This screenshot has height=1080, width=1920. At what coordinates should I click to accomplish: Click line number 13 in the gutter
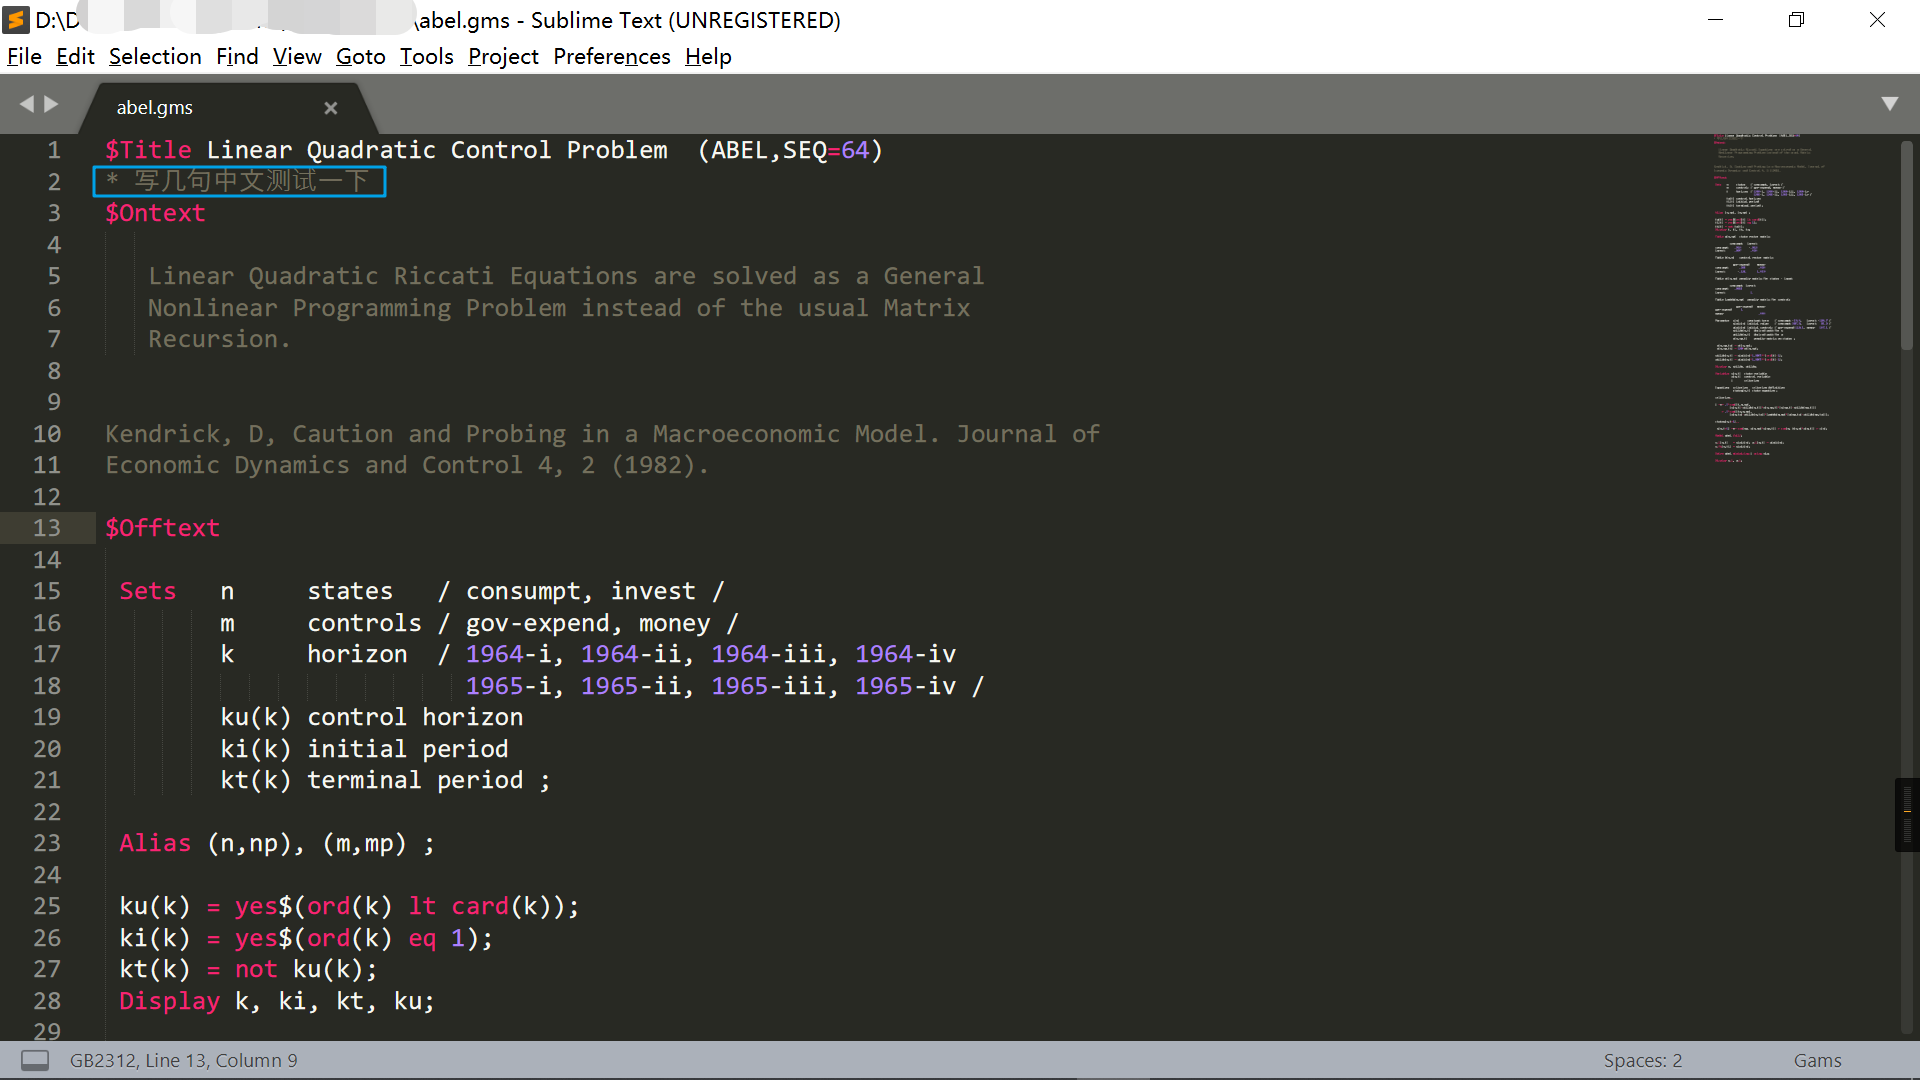(47, 528)
